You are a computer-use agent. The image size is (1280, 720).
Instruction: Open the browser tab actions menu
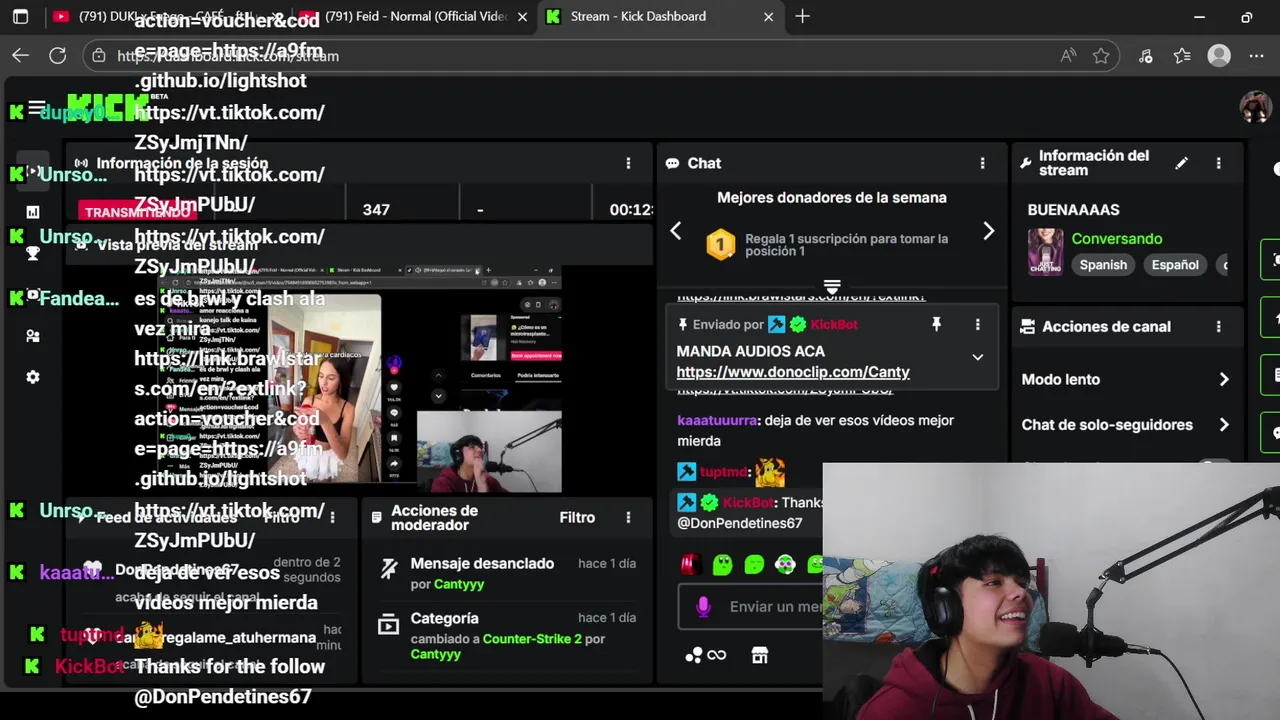[20, 17]
